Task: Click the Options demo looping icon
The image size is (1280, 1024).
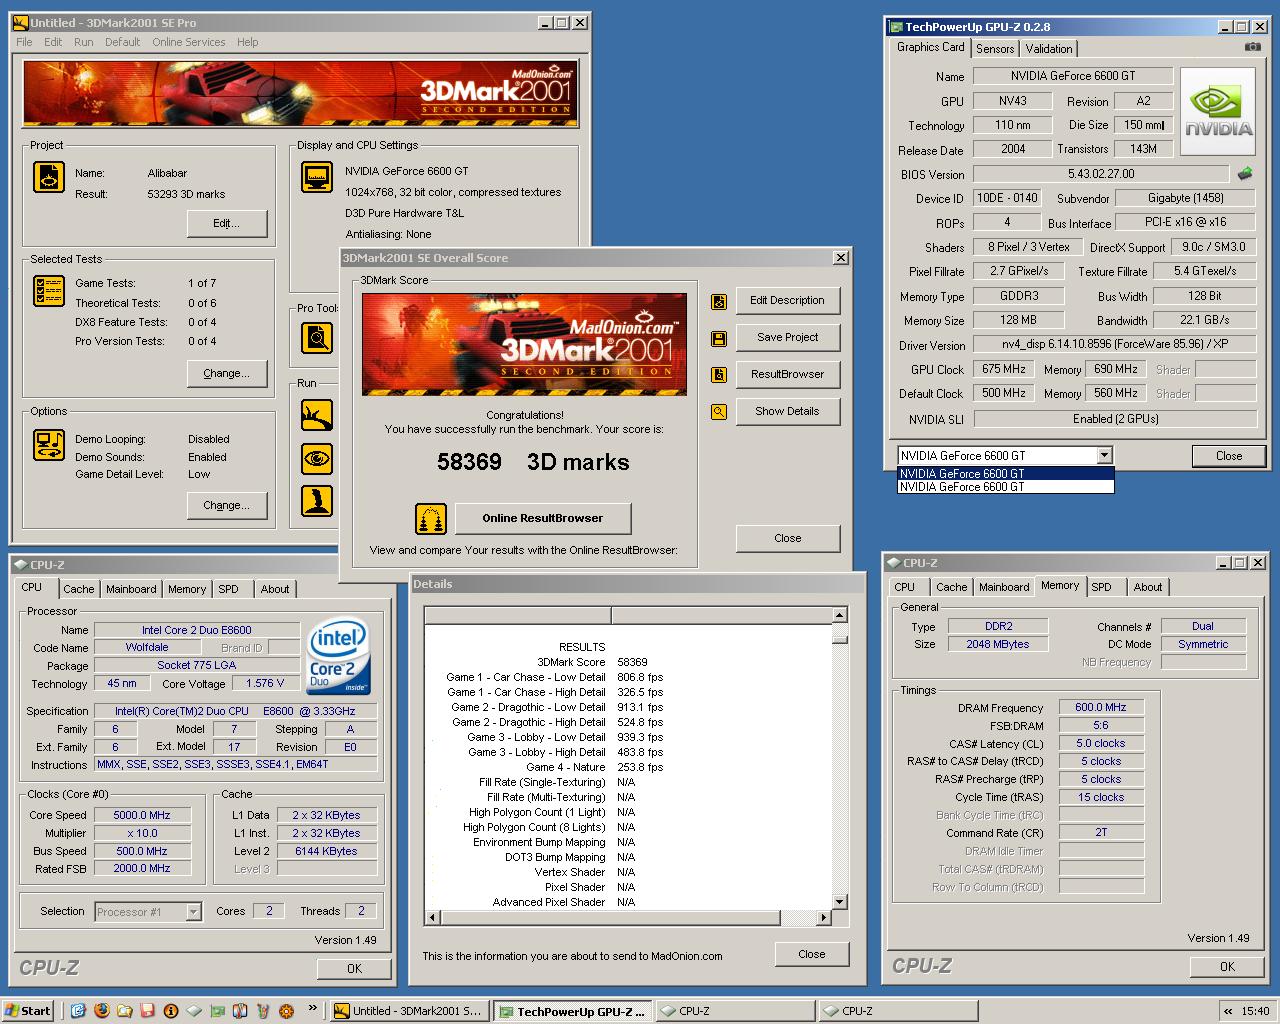Action: pyautogui.click(x=49, y=444)
